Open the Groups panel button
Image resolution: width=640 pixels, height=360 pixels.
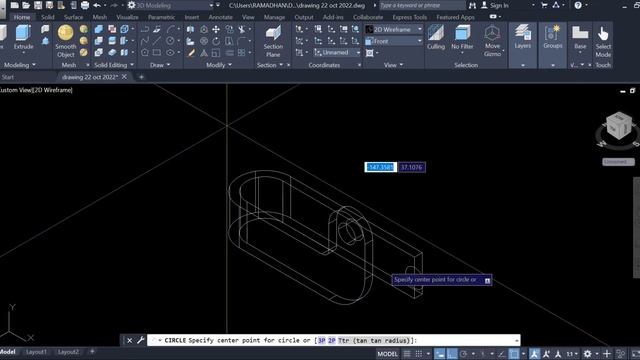553,37
